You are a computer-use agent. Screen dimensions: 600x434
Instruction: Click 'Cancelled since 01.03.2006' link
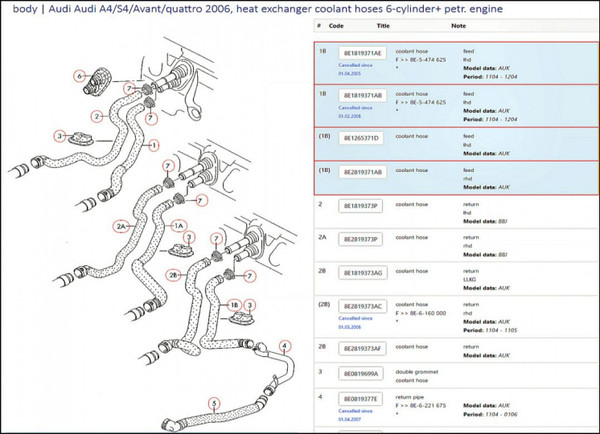pos(355,321)
